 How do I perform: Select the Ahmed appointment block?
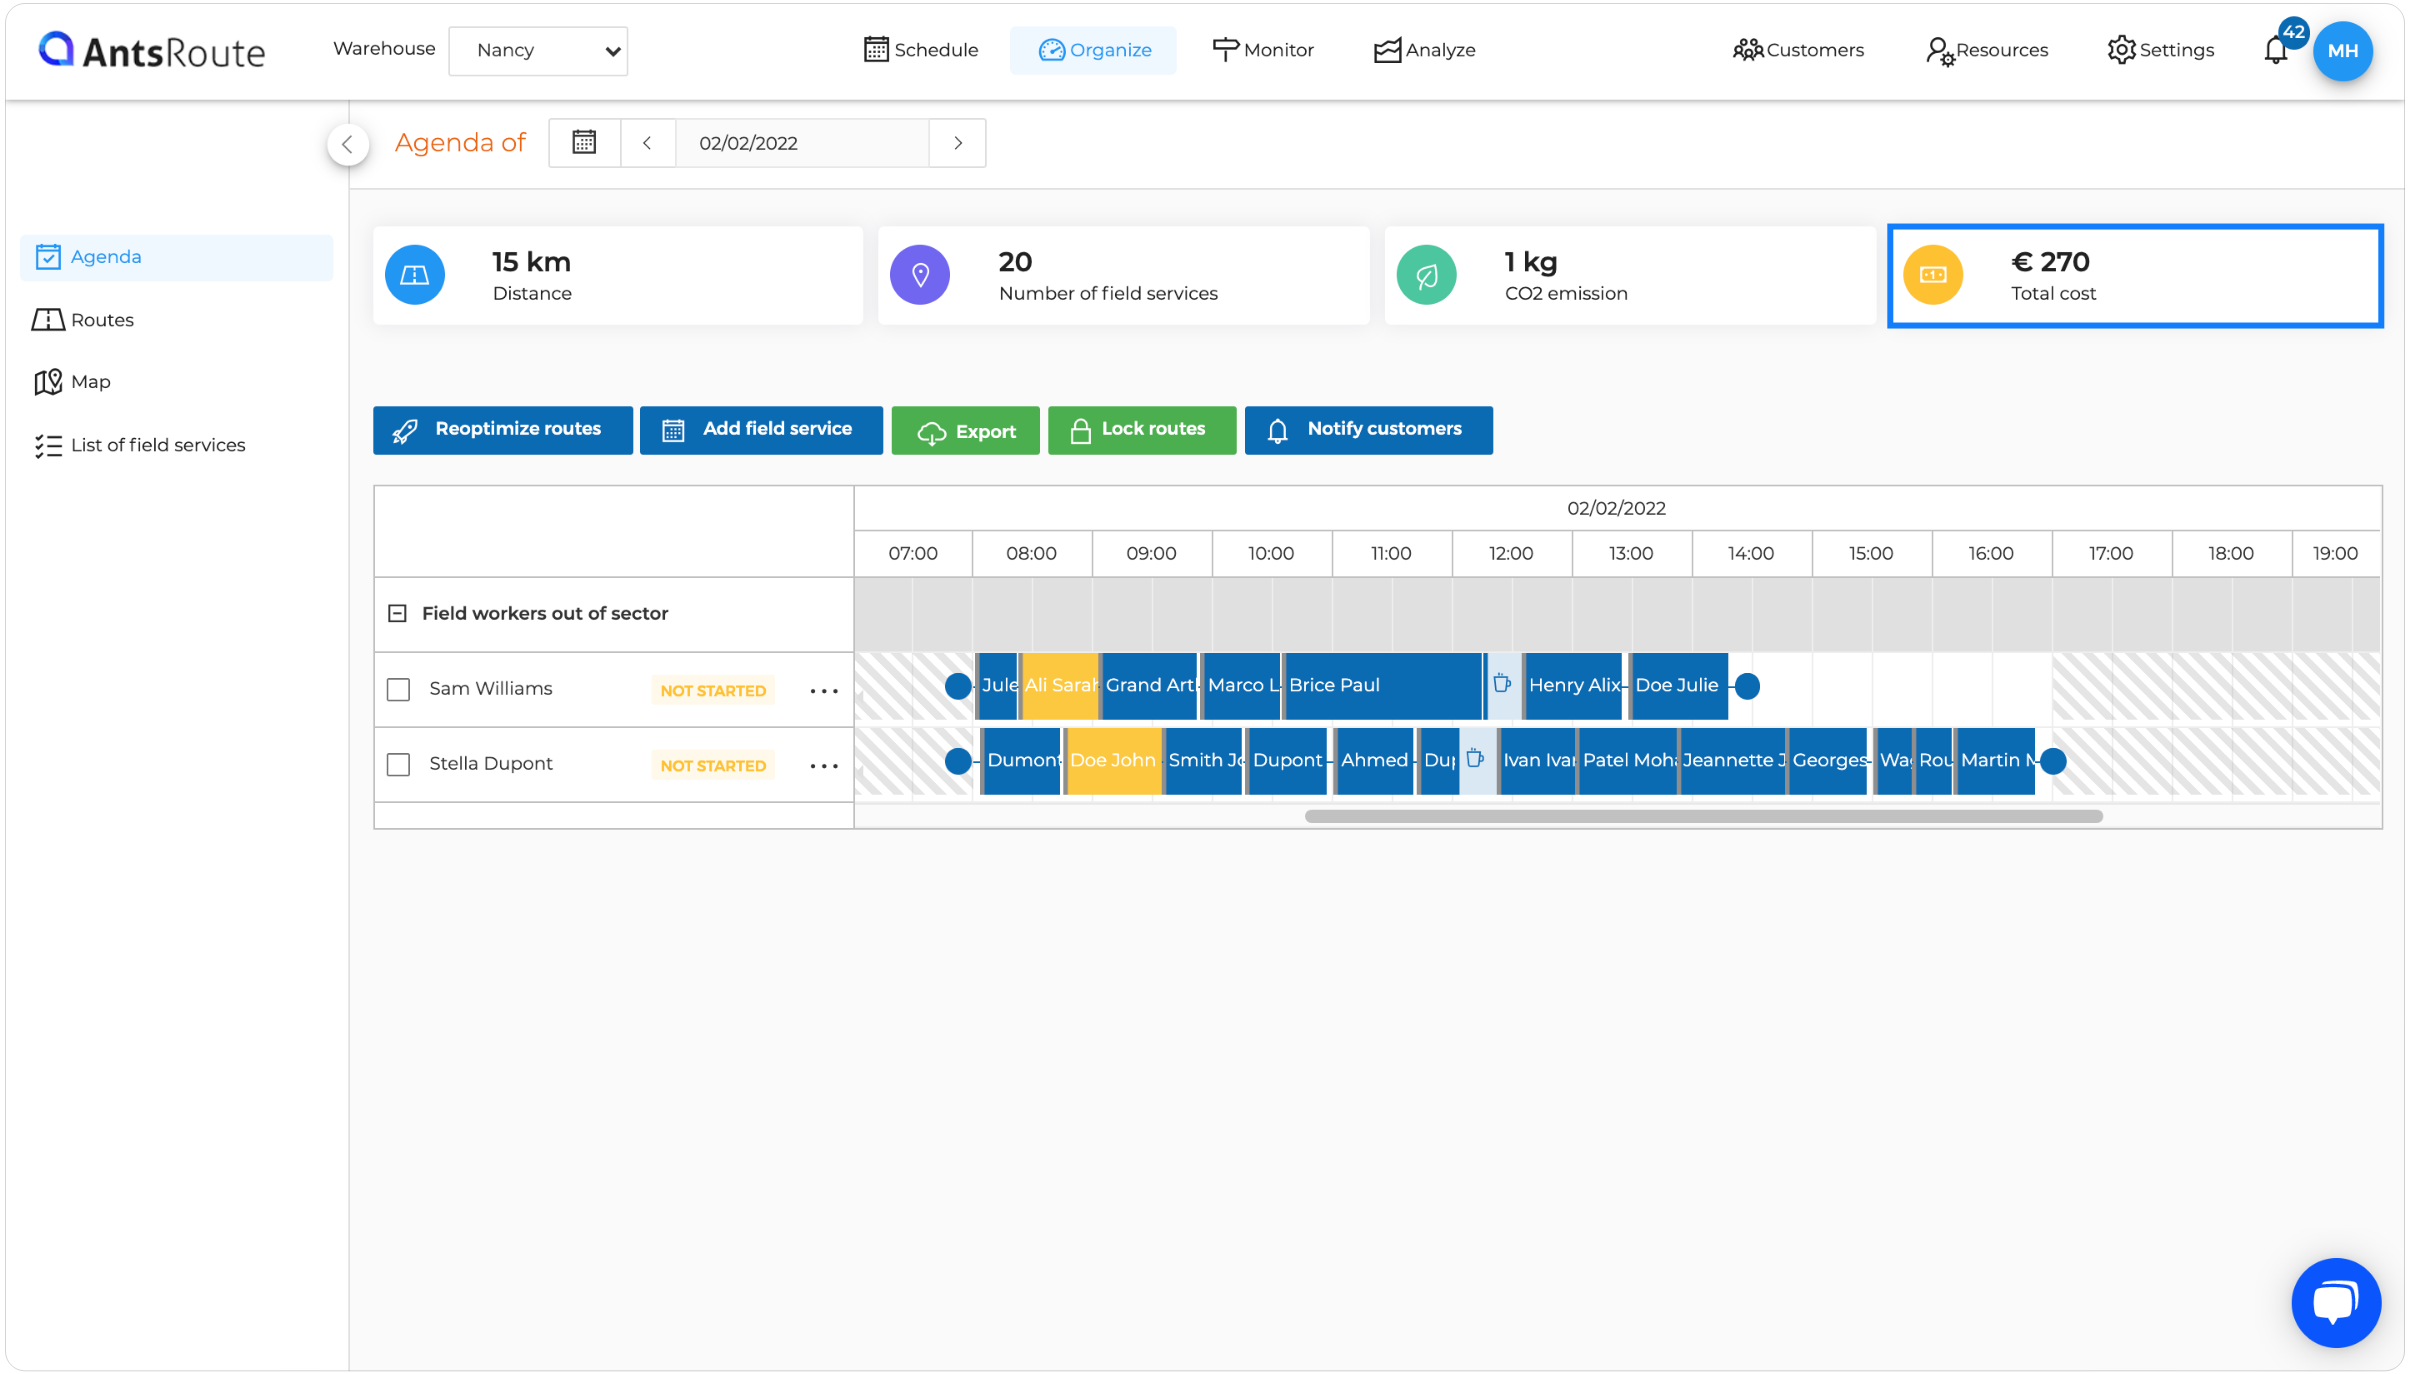[x=1375, y=761]
